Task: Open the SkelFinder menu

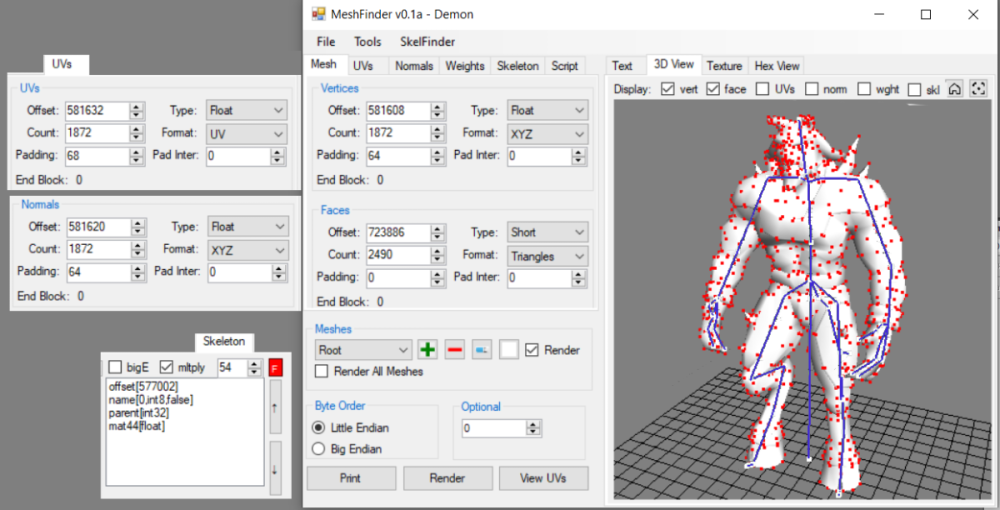Action: pos(427,42)
